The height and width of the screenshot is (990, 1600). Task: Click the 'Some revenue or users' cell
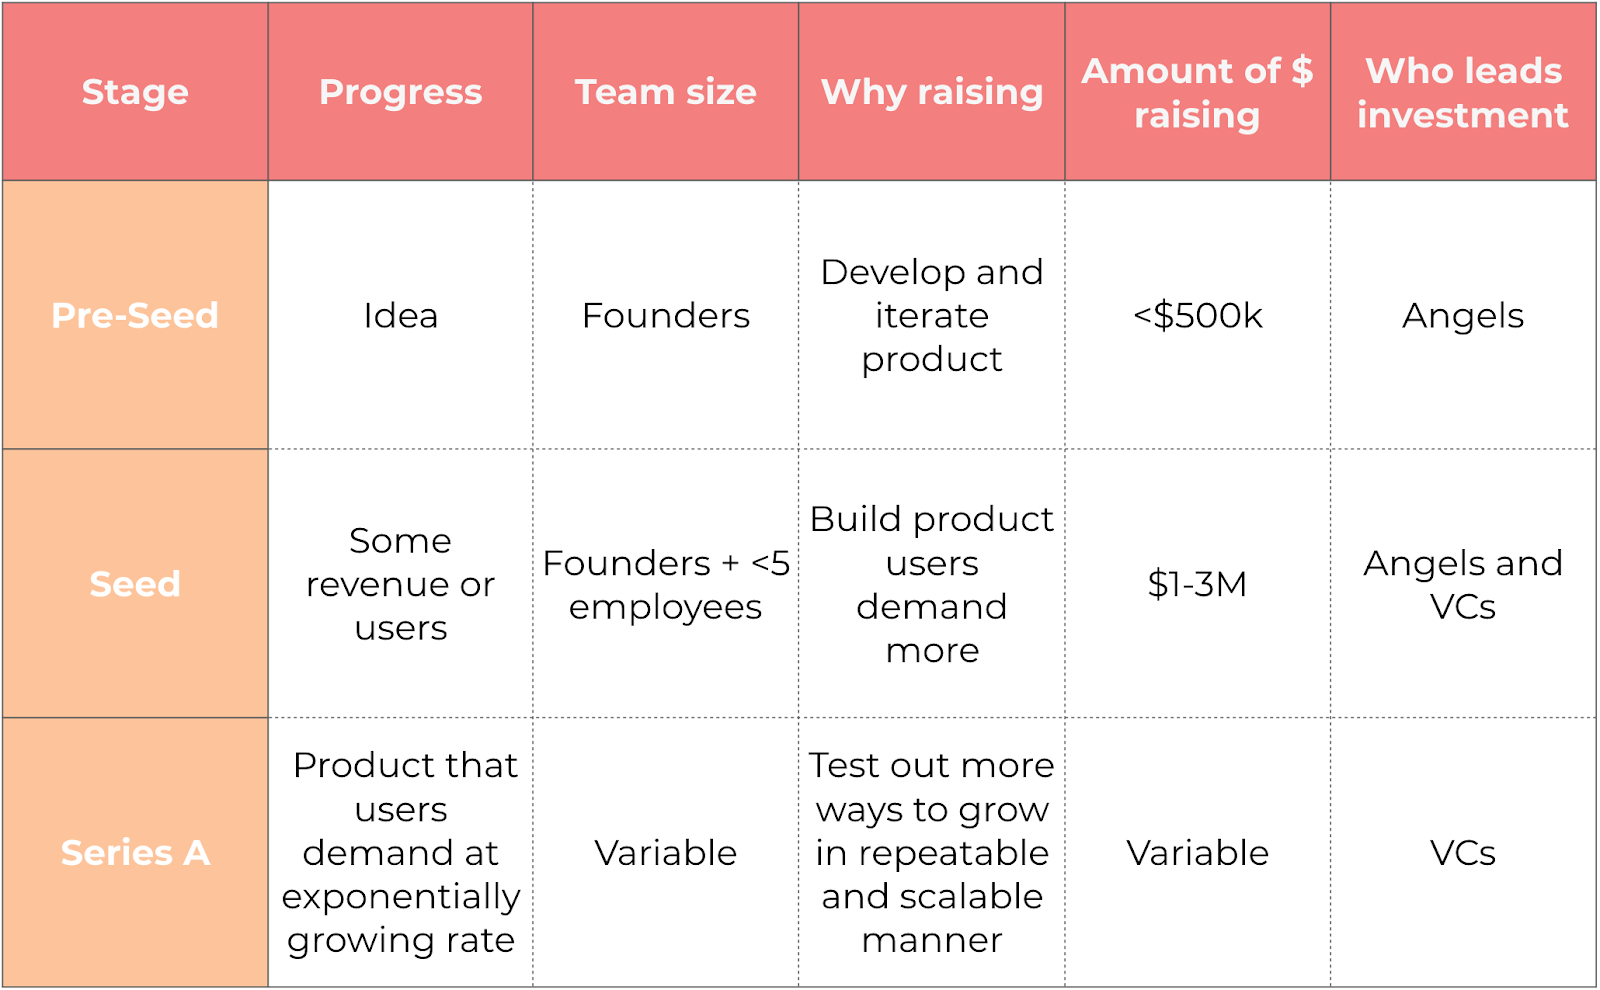400,583
